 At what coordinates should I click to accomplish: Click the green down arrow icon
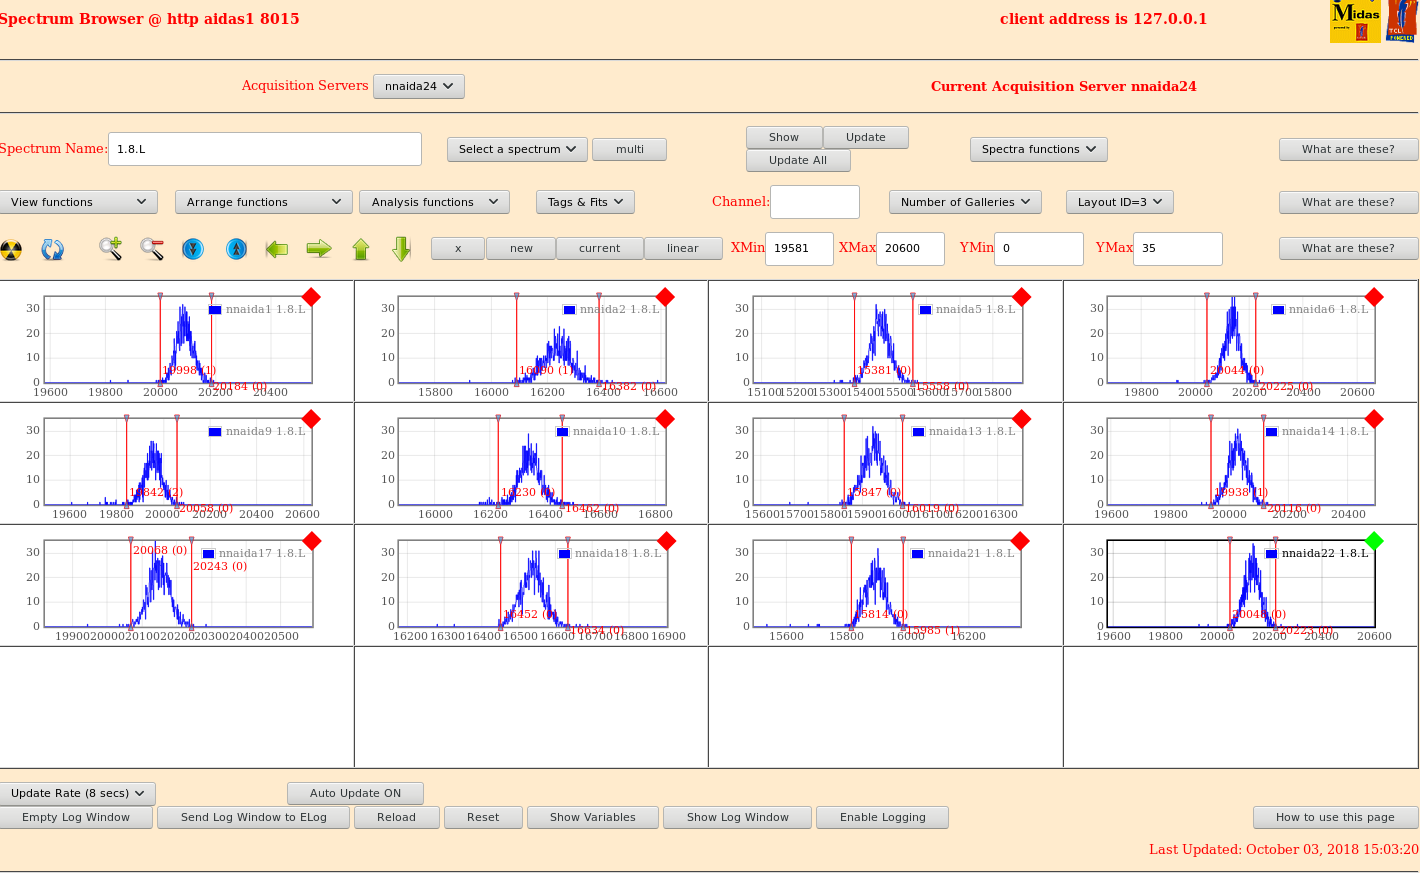(402, 249)
